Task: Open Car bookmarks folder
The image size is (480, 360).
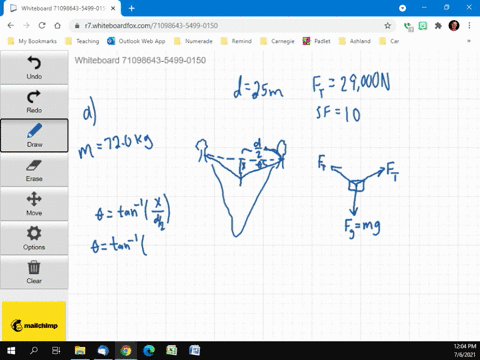Action: tap(390, 41)
